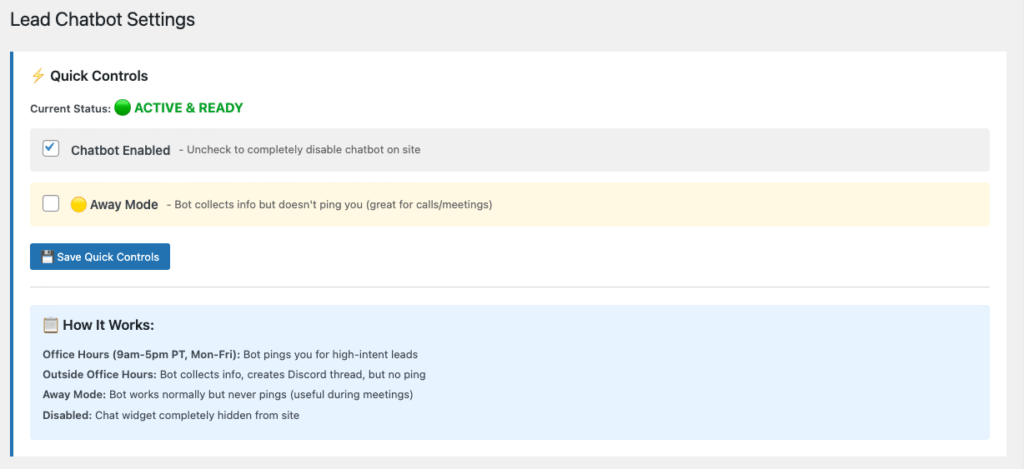Enable the Away Mode checkbox
Screen dimensions: 1024x469
[x=51, y=204]
